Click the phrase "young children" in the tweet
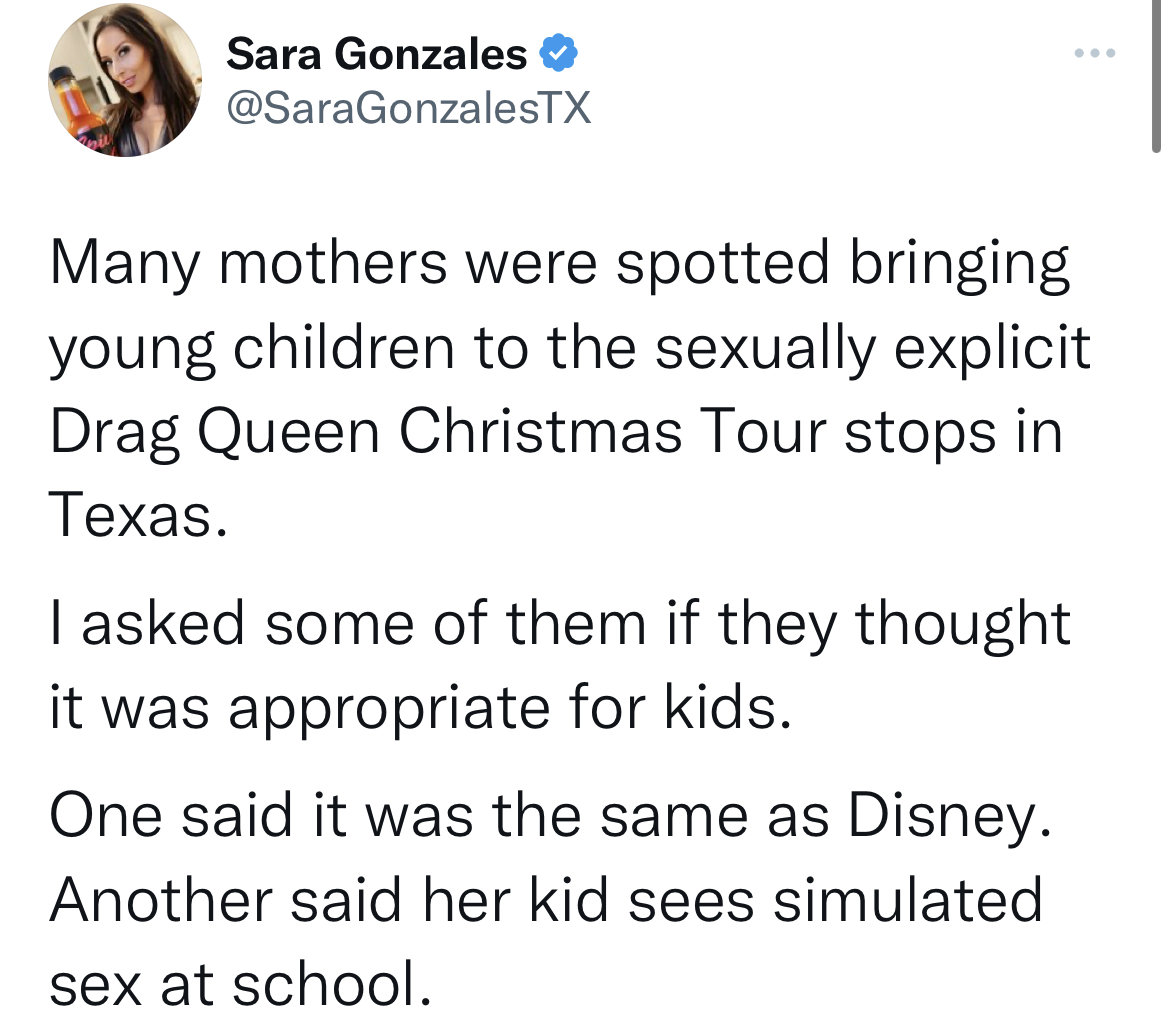 pyautogui.click(x=252, y=348)
